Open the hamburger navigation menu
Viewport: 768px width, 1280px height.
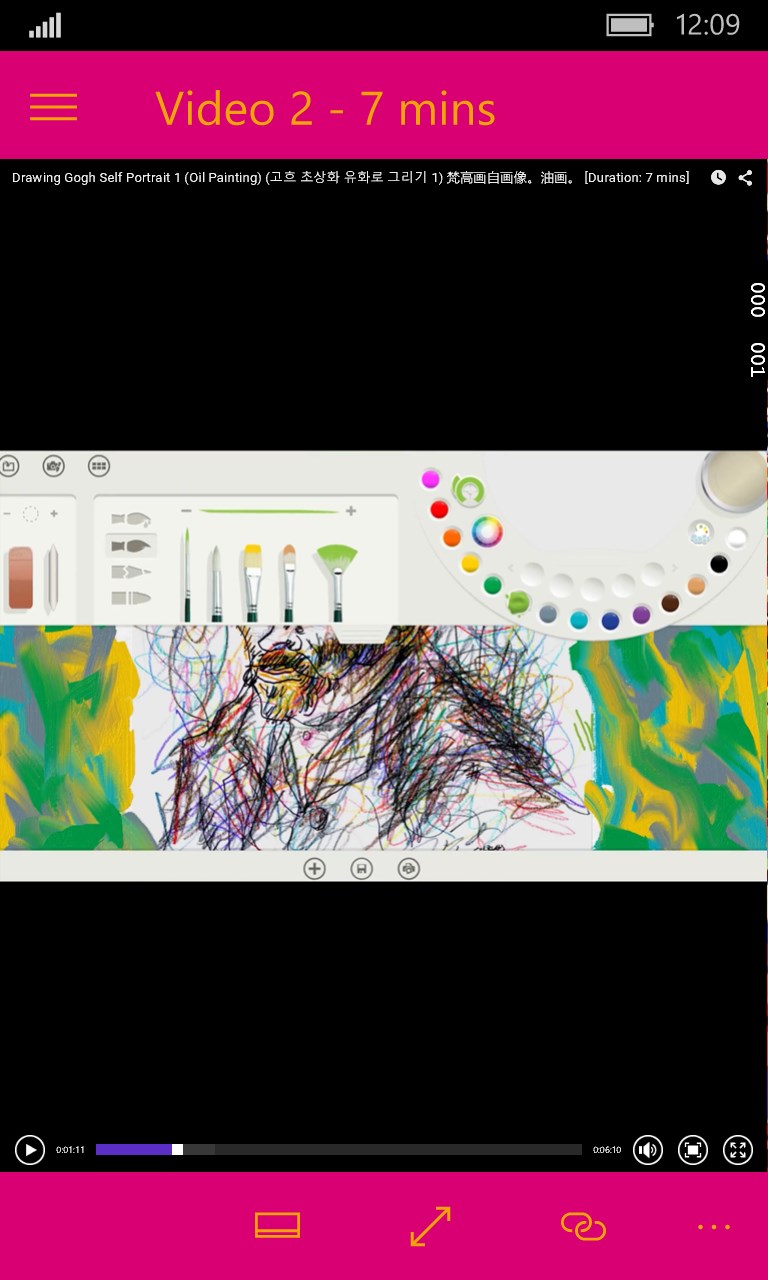[x=53, y=108]
